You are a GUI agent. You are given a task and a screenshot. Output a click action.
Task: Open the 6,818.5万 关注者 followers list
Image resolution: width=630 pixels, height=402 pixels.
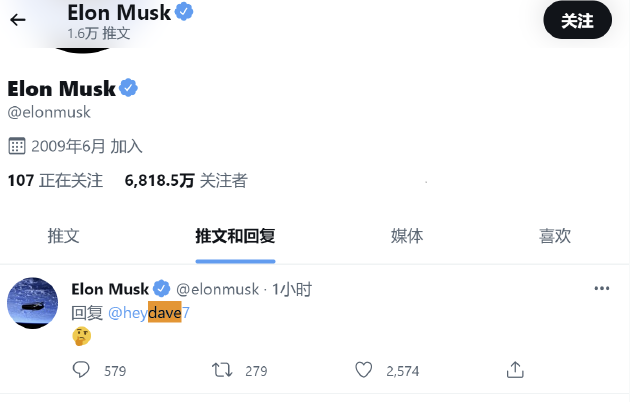click(186, 181)
